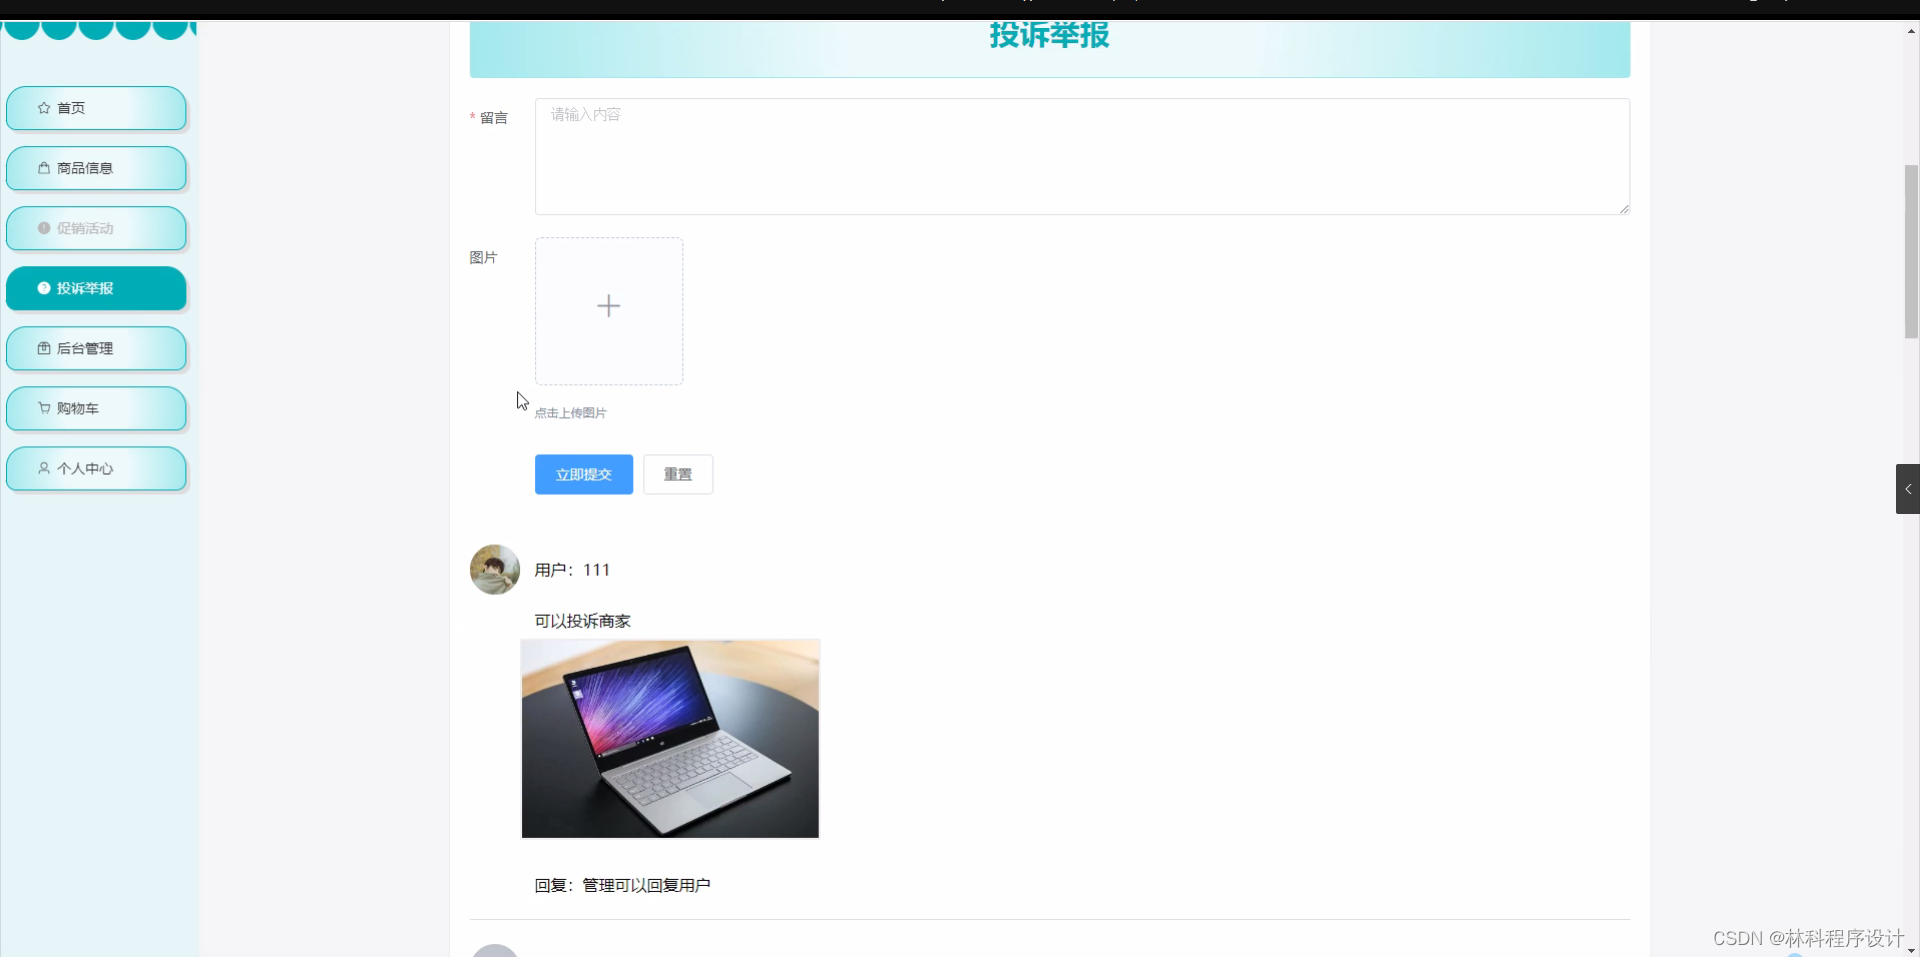Click the page vertical scrollbar thumb

(1911, 252)
